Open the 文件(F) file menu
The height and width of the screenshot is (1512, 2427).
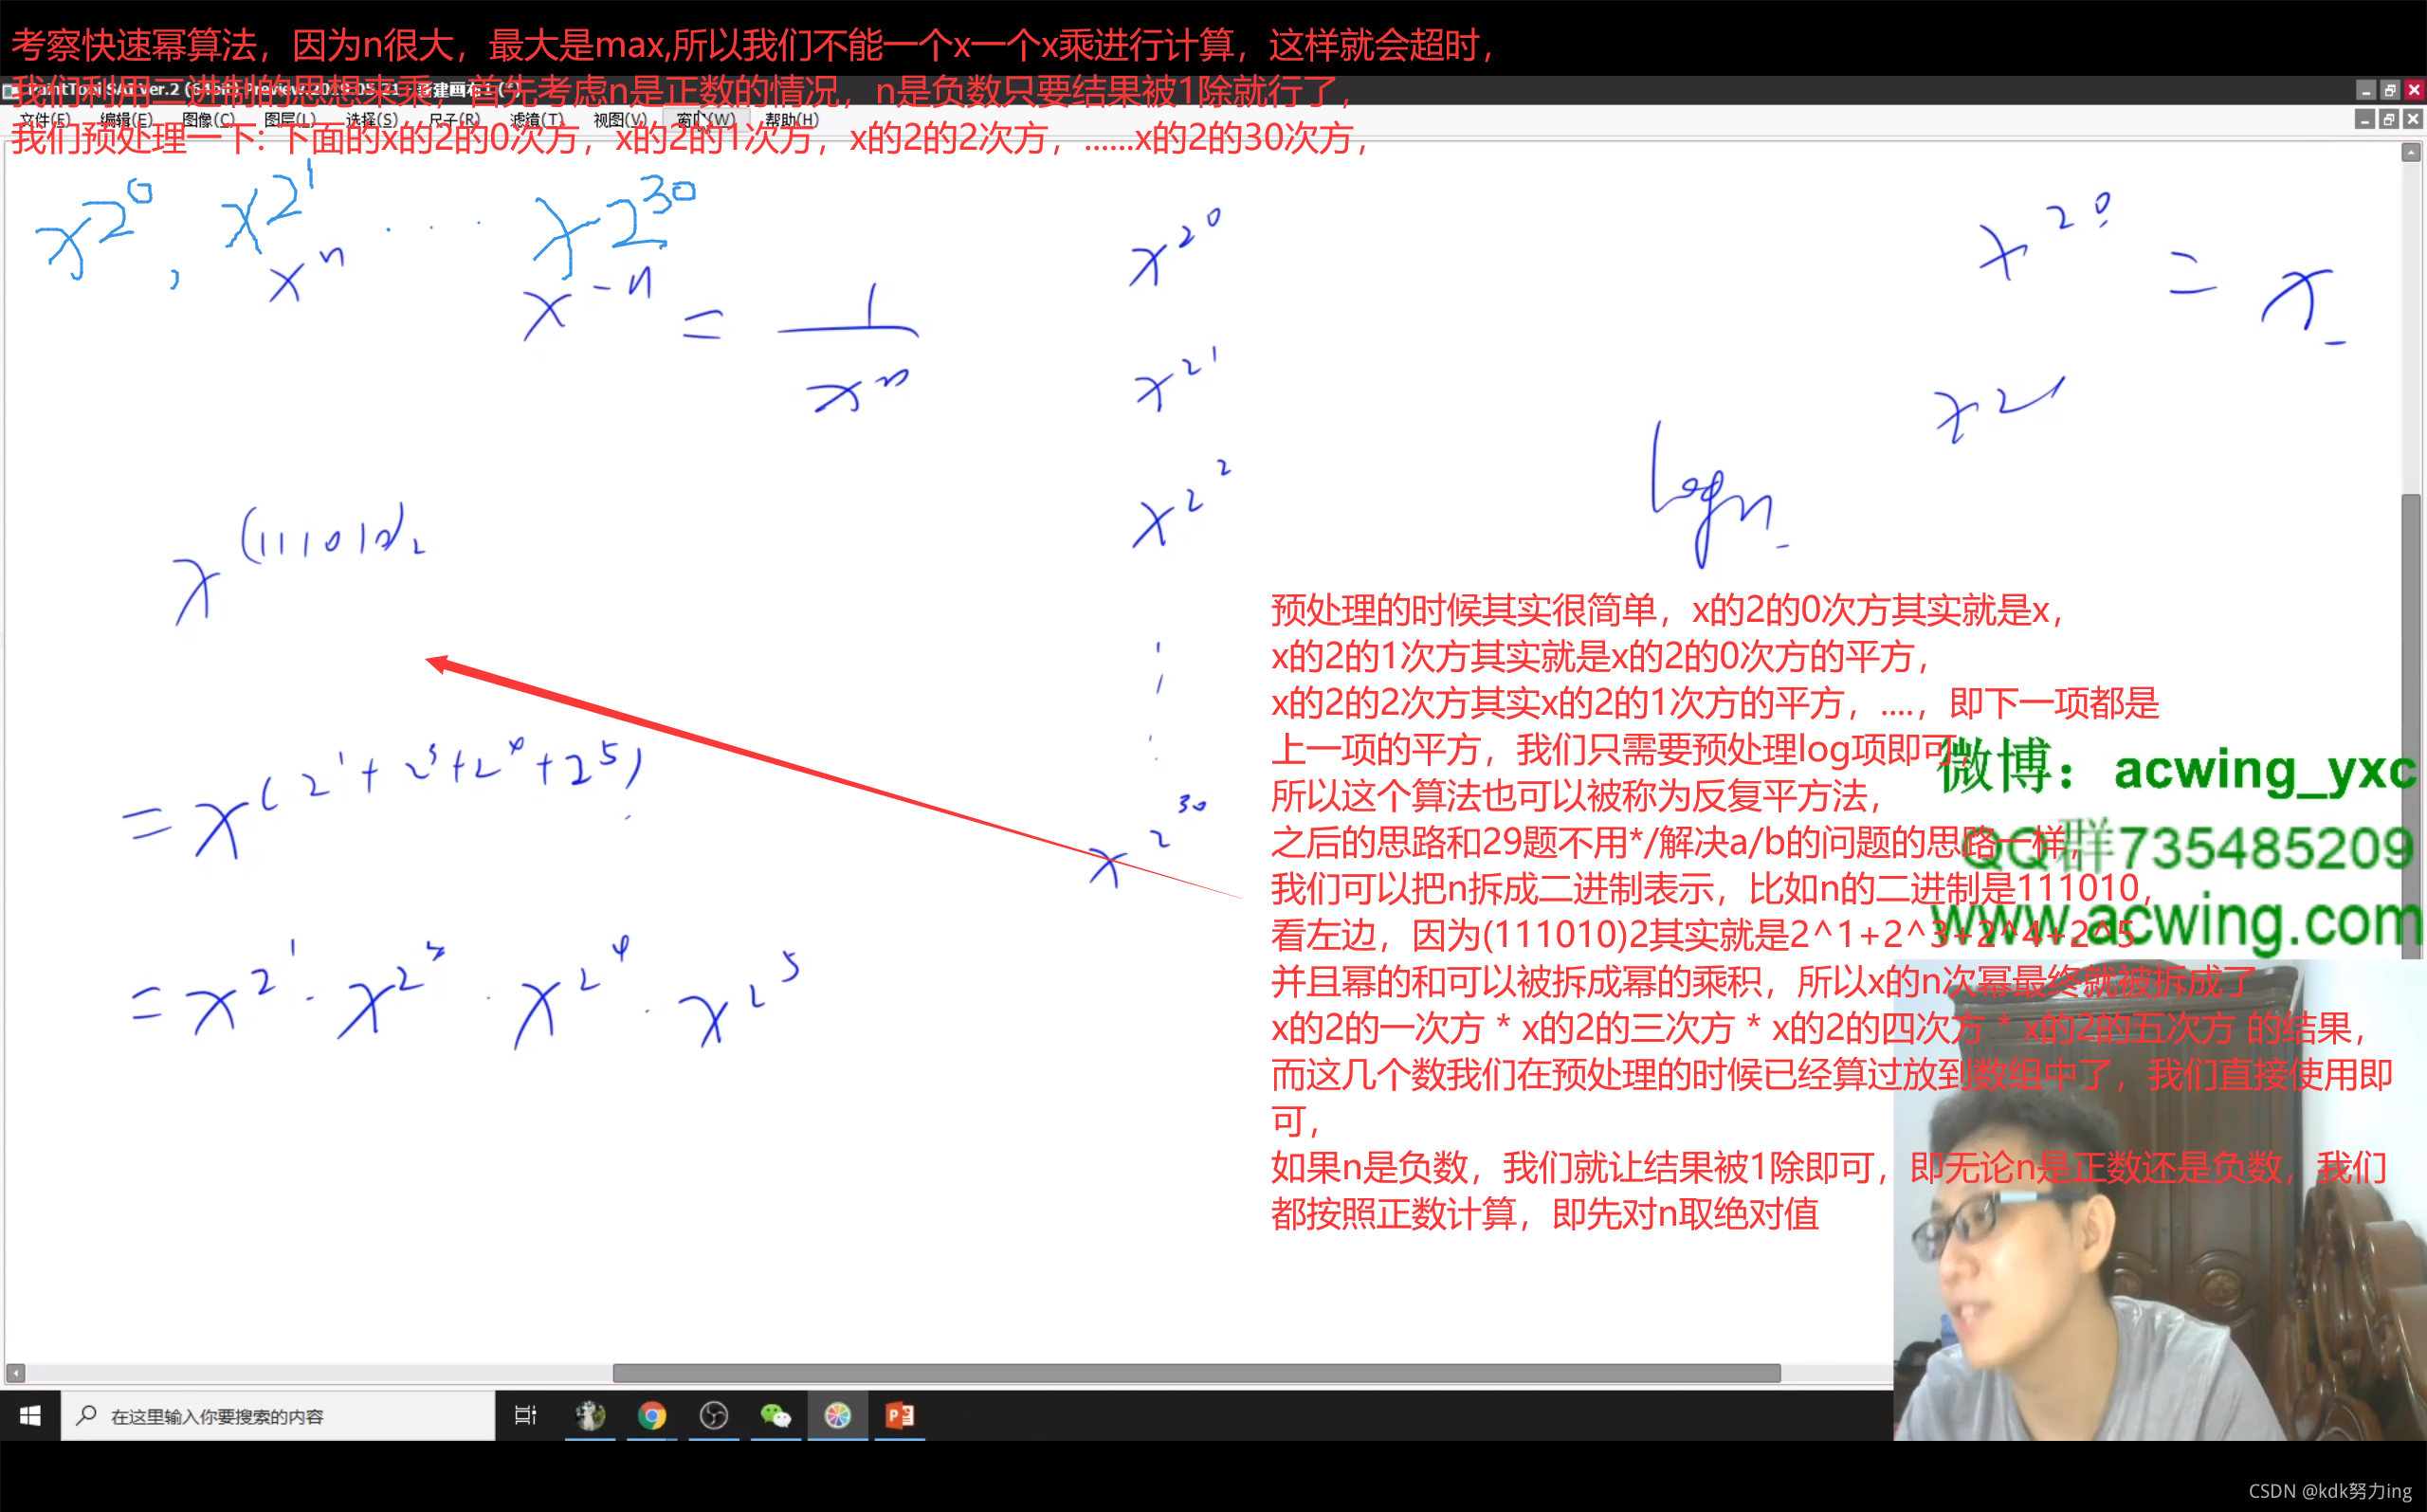pyautogui.click(x=45, y=120)
